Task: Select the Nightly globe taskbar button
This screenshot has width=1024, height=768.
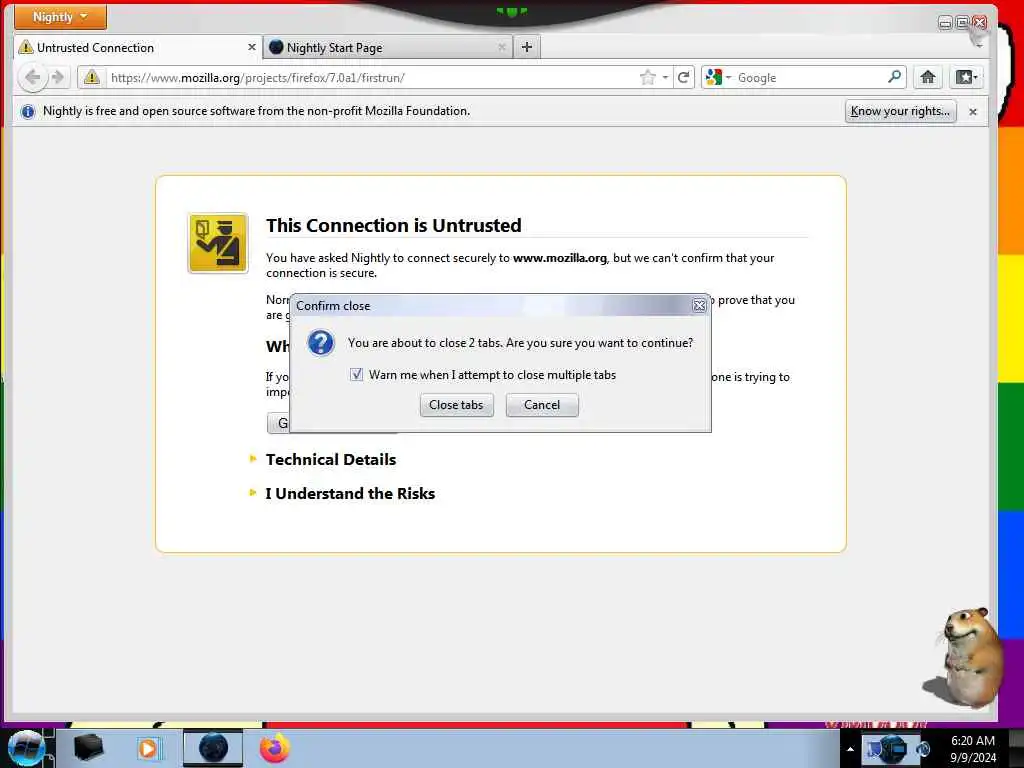Action: pos(213,748)
